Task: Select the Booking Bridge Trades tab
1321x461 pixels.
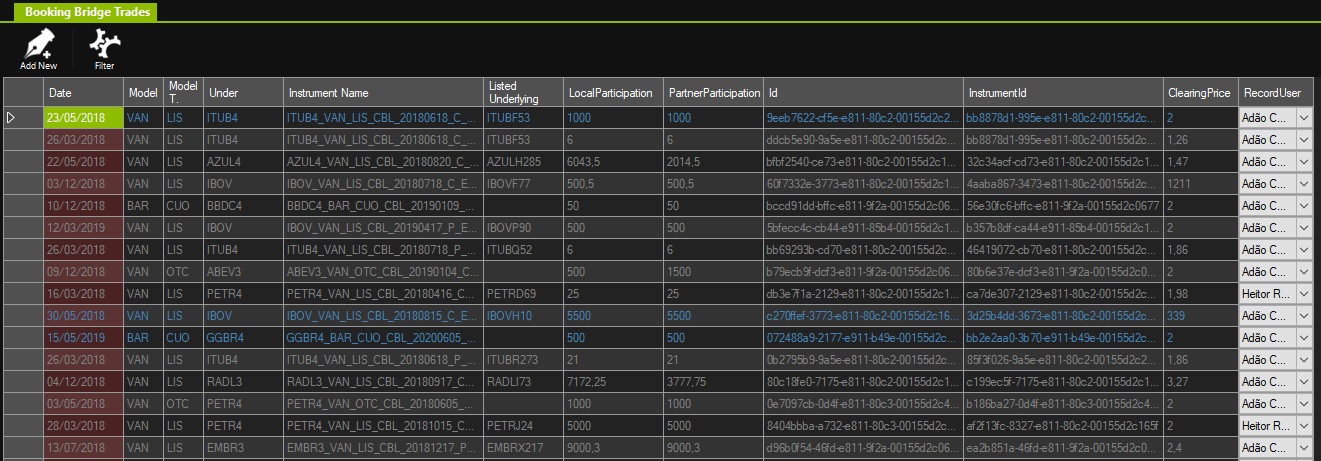Action: tap(83, 10)
